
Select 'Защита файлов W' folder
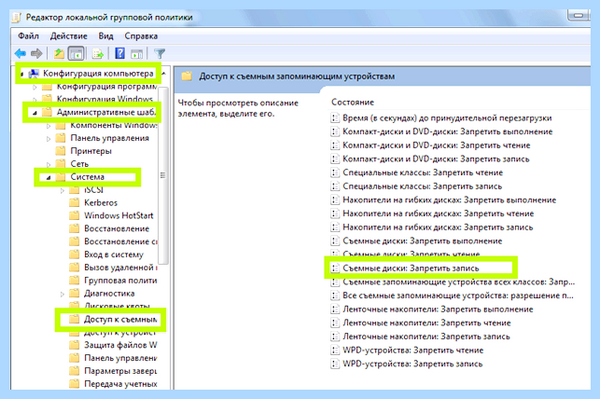click(121, 345)
